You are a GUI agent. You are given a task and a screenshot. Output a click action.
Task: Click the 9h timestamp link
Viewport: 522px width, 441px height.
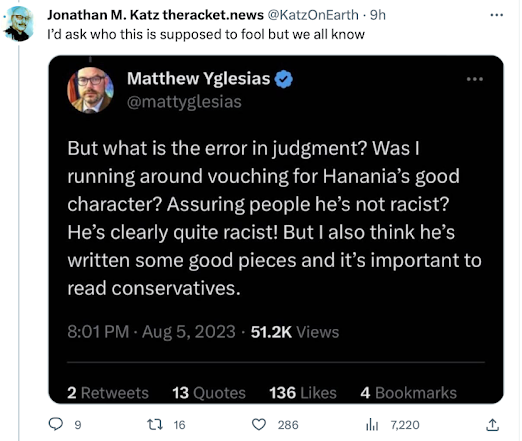378,15
